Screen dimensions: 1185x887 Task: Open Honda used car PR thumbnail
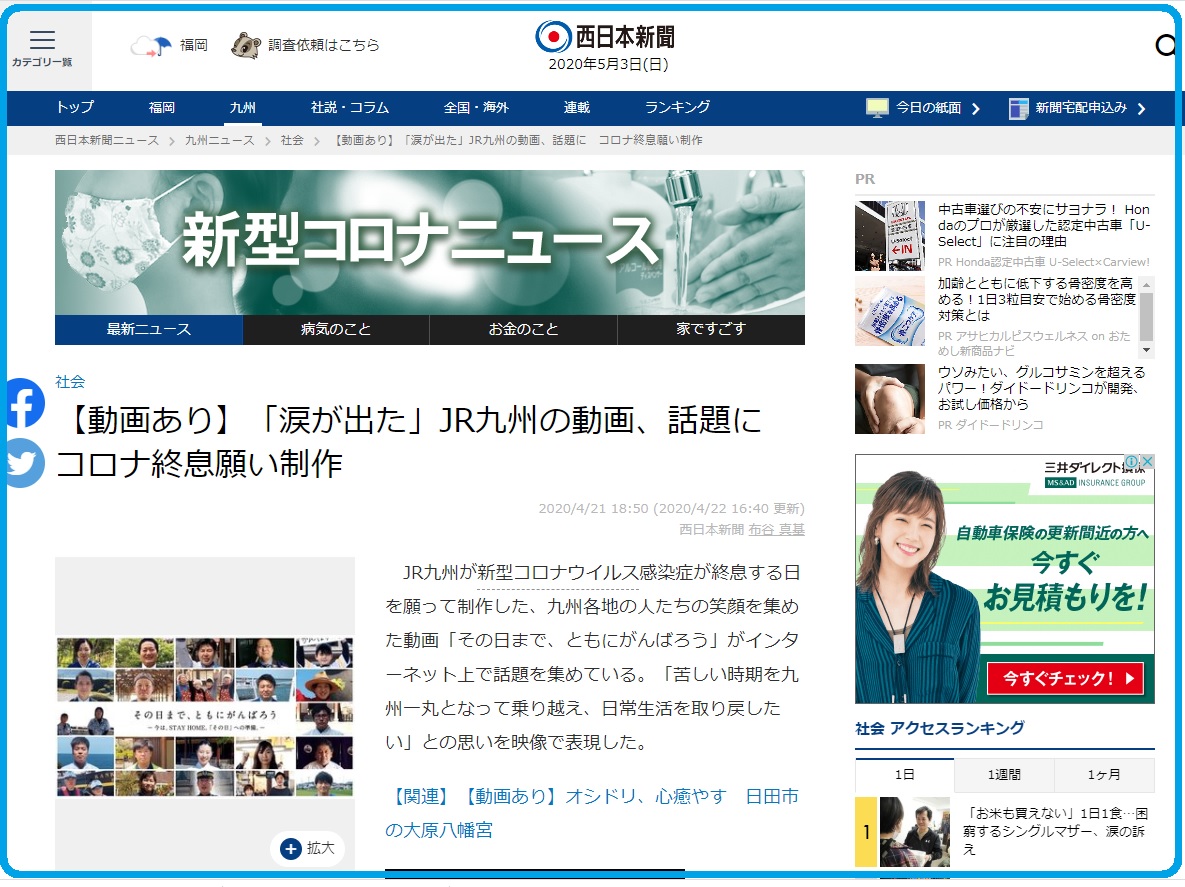point(890,236)
